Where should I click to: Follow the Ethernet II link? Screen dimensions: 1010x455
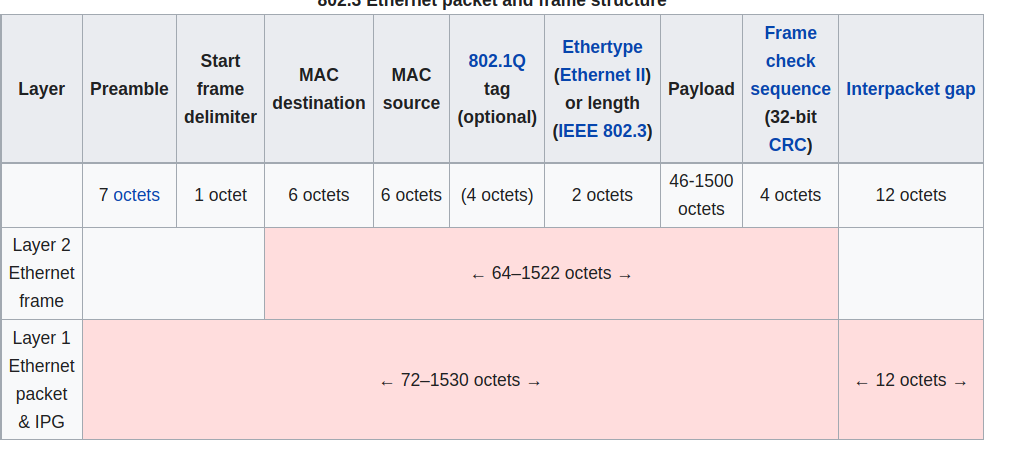[603, 75]
